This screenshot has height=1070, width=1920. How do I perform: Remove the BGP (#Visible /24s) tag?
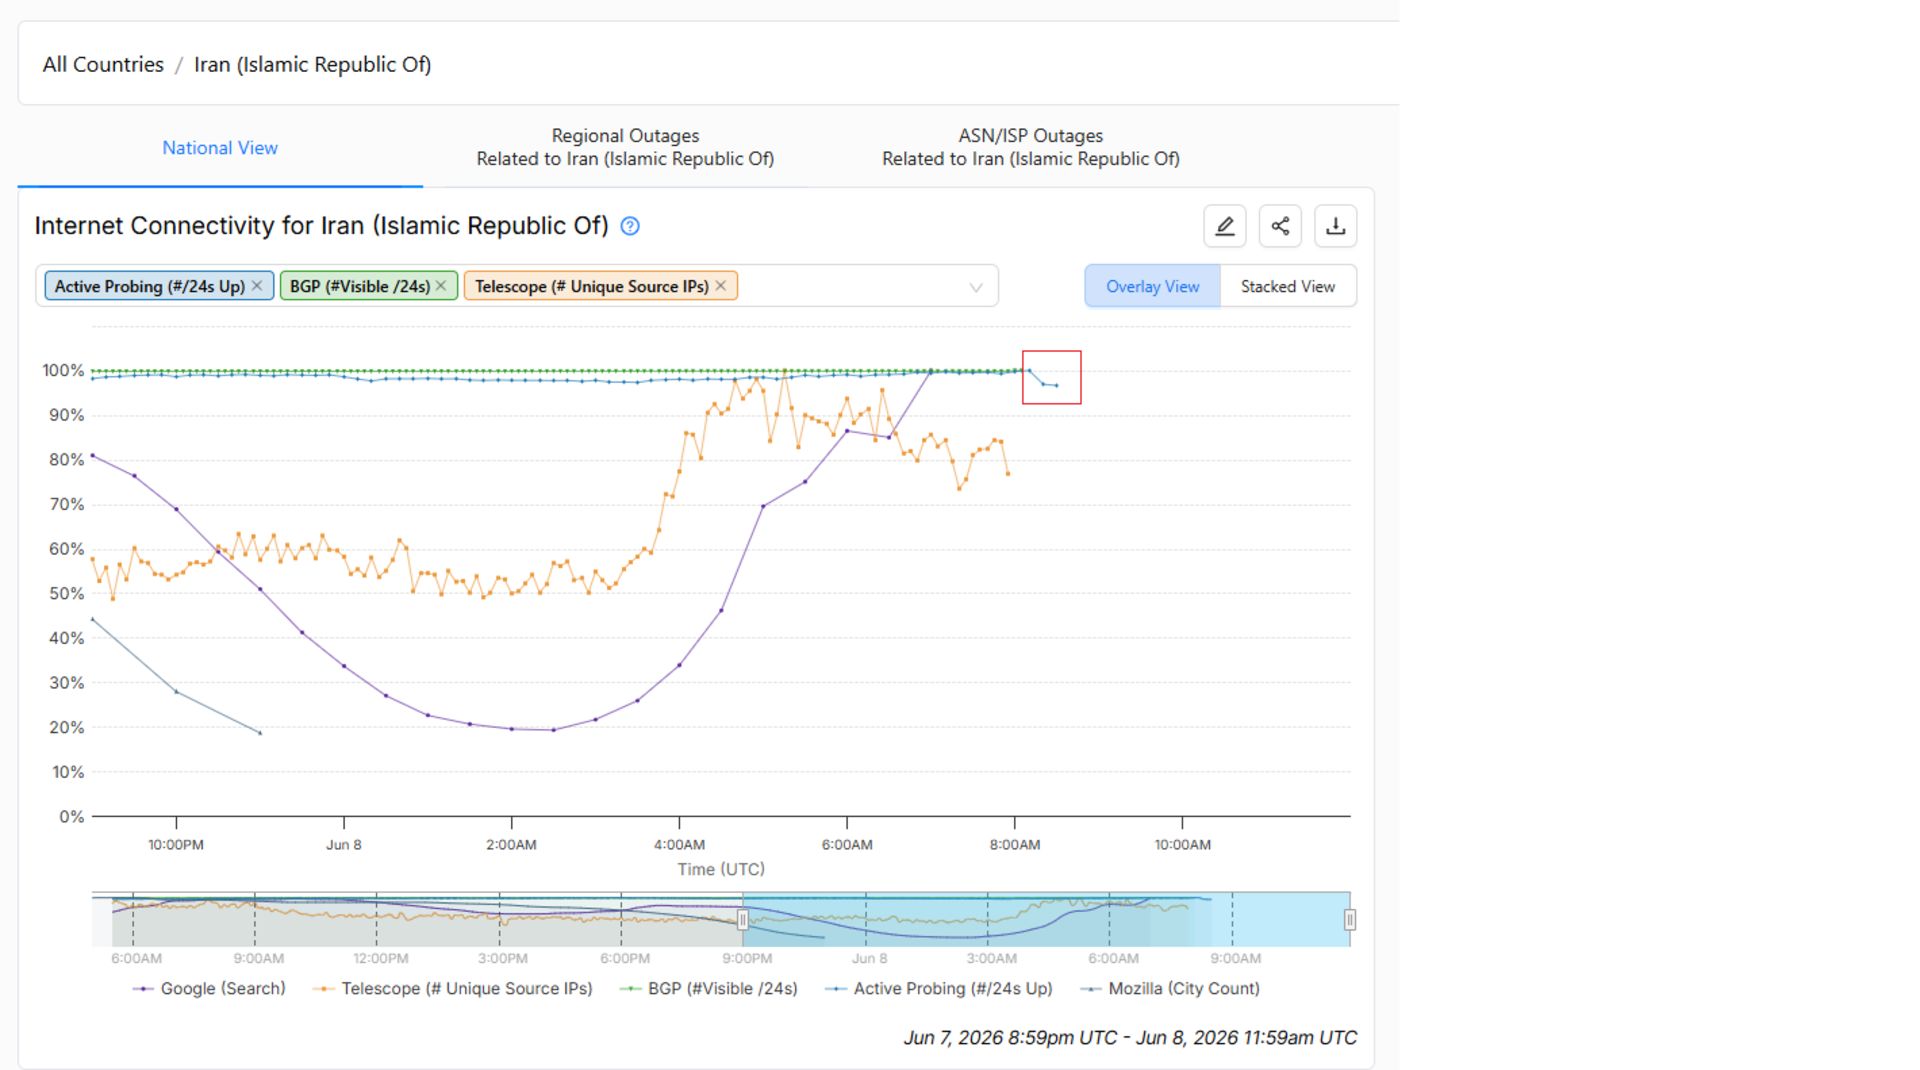click(441, 286)
